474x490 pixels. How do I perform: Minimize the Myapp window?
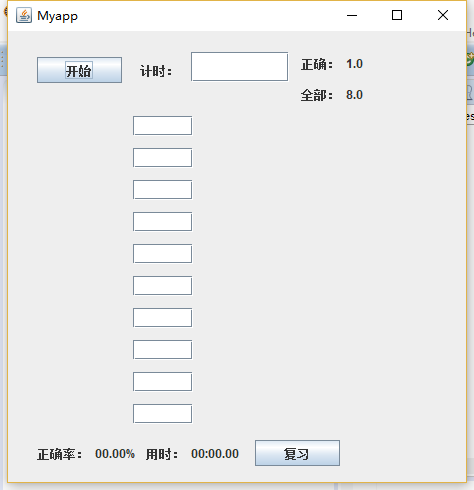[x=352, y=15]
